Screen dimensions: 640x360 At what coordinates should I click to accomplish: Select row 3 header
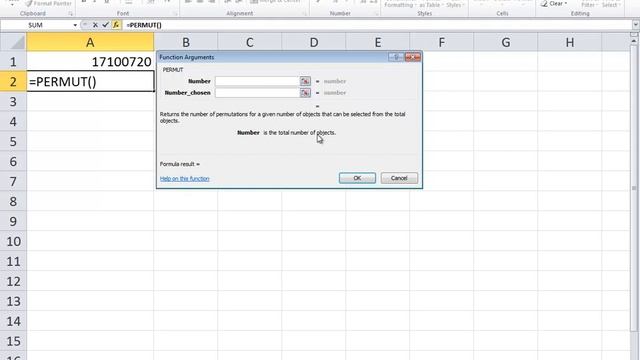pos(13,102)
